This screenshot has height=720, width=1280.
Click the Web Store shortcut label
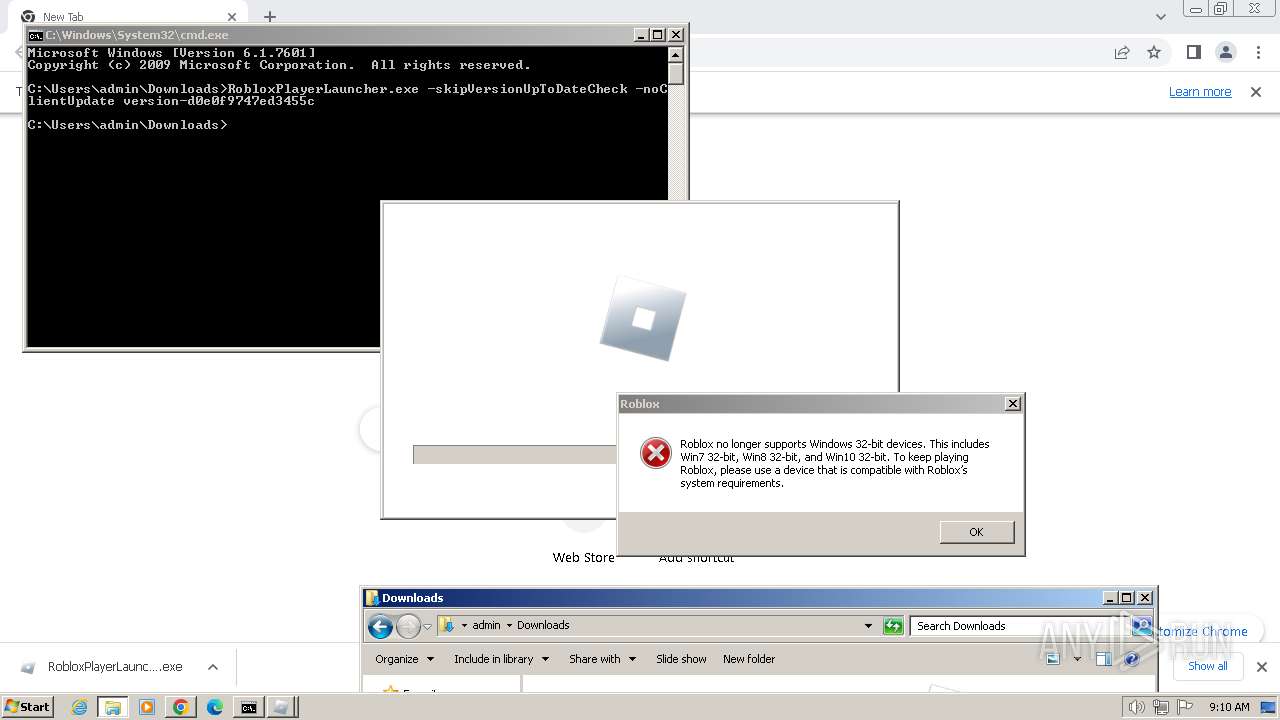coord(584,557)
